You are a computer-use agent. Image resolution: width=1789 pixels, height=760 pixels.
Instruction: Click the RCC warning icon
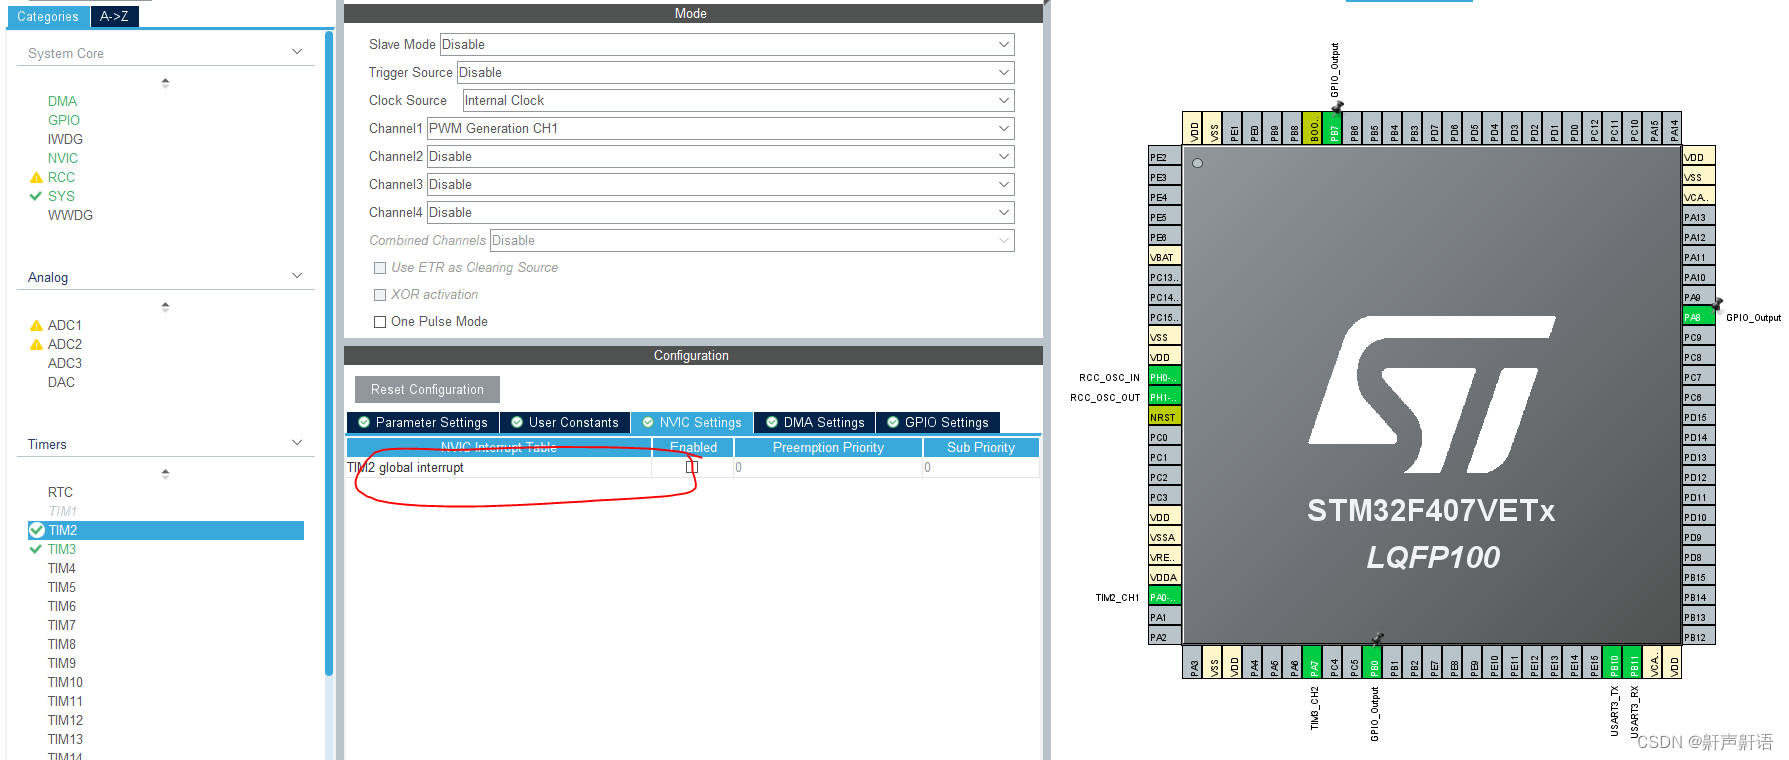(x=36, y=178)
